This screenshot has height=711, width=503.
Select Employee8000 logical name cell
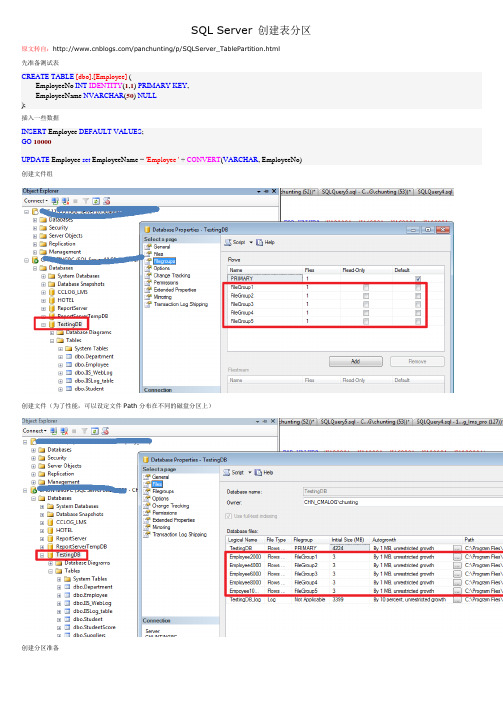click(x=245, y=582)
